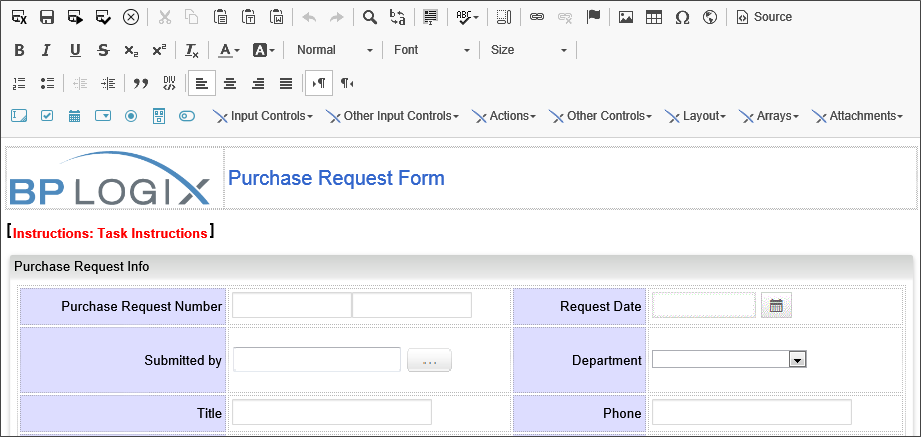The height and width of the screenshot is (437, 921).
Task: Click the Insert Image icon
Action: click(626, 17)
